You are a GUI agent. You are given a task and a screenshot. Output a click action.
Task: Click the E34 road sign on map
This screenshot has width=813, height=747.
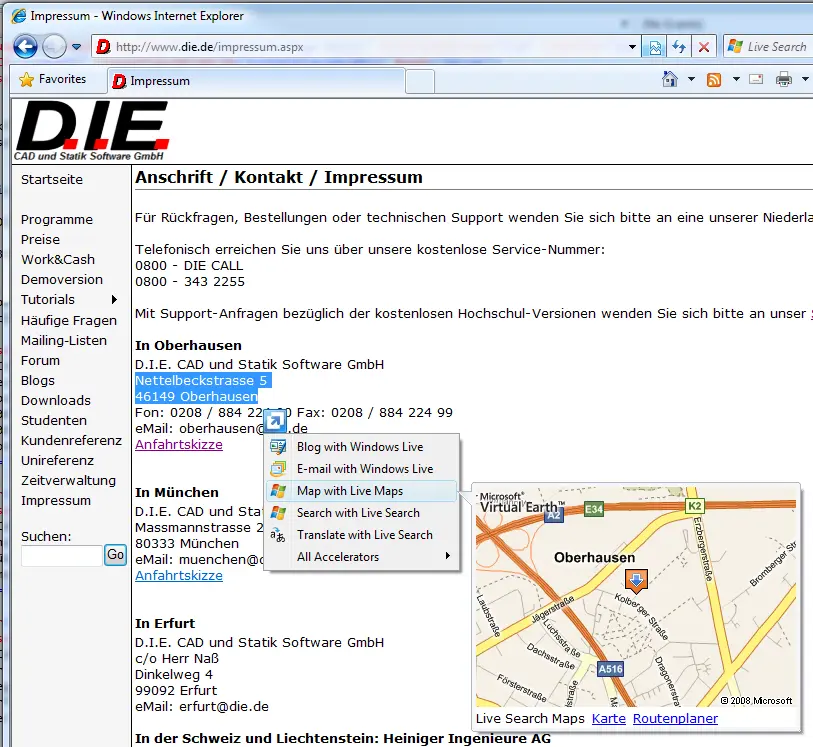click(594, 509)
